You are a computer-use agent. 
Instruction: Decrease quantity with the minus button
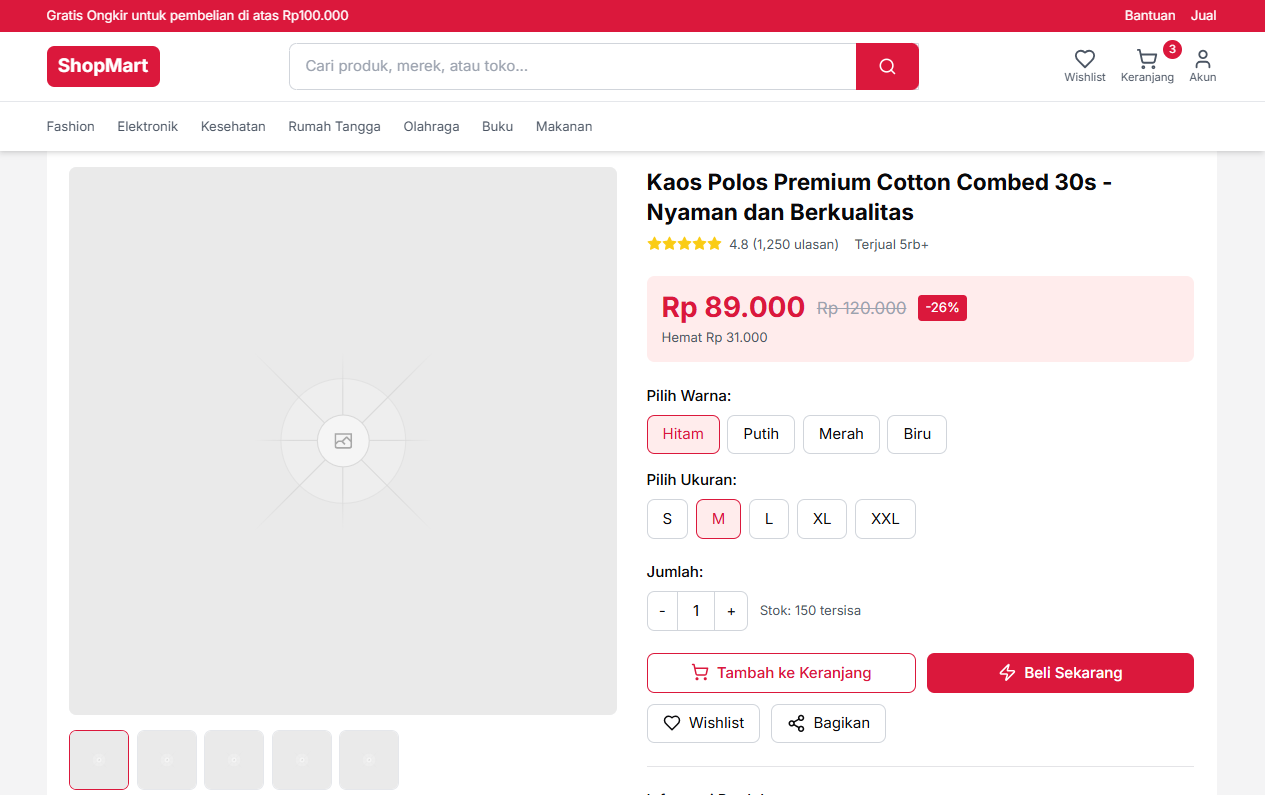(662, 611)
